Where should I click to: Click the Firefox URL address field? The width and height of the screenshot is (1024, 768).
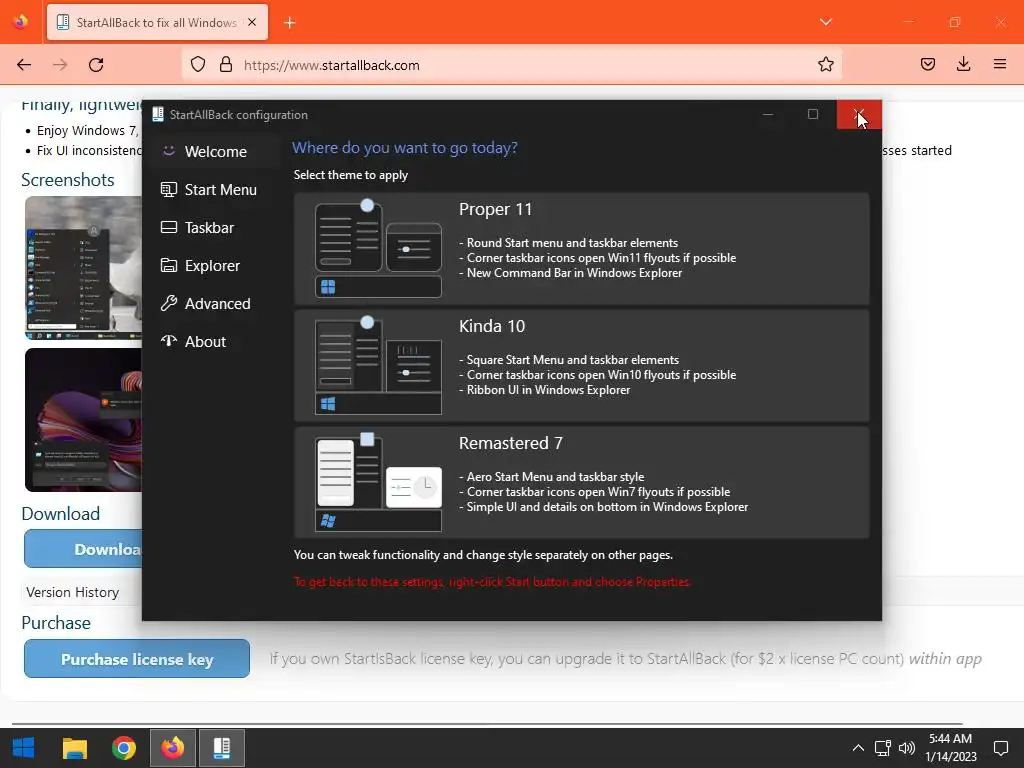(x=511, y=65)
